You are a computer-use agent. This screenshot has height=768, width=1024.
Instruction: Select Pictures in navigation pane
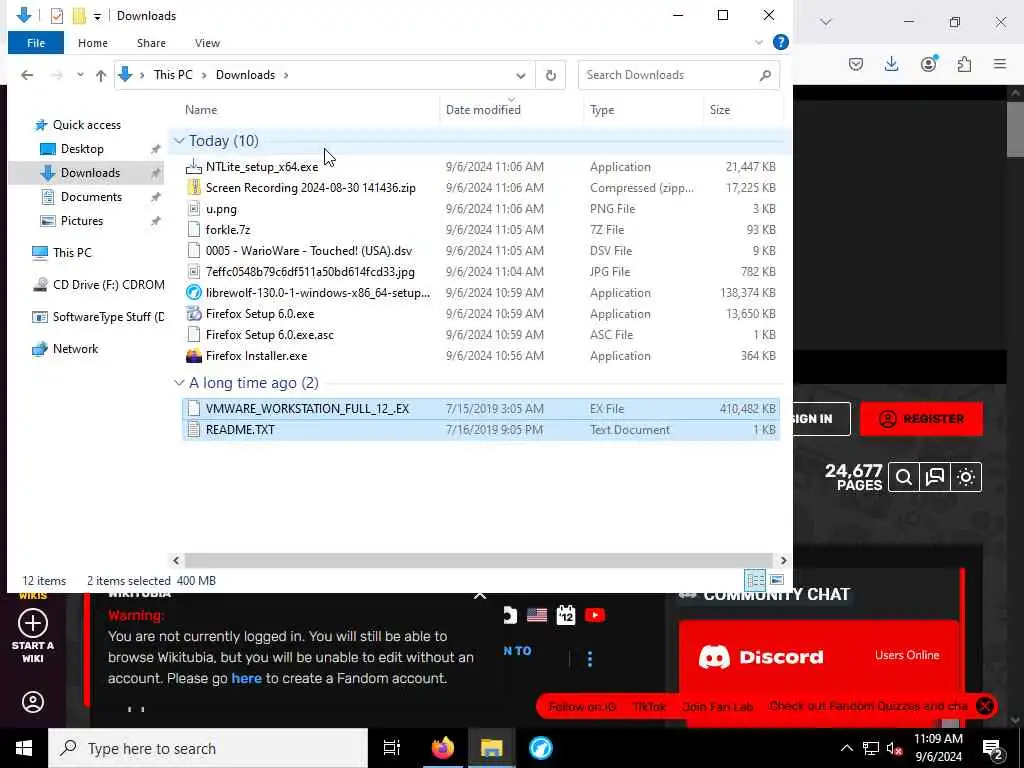pos(82,221)
